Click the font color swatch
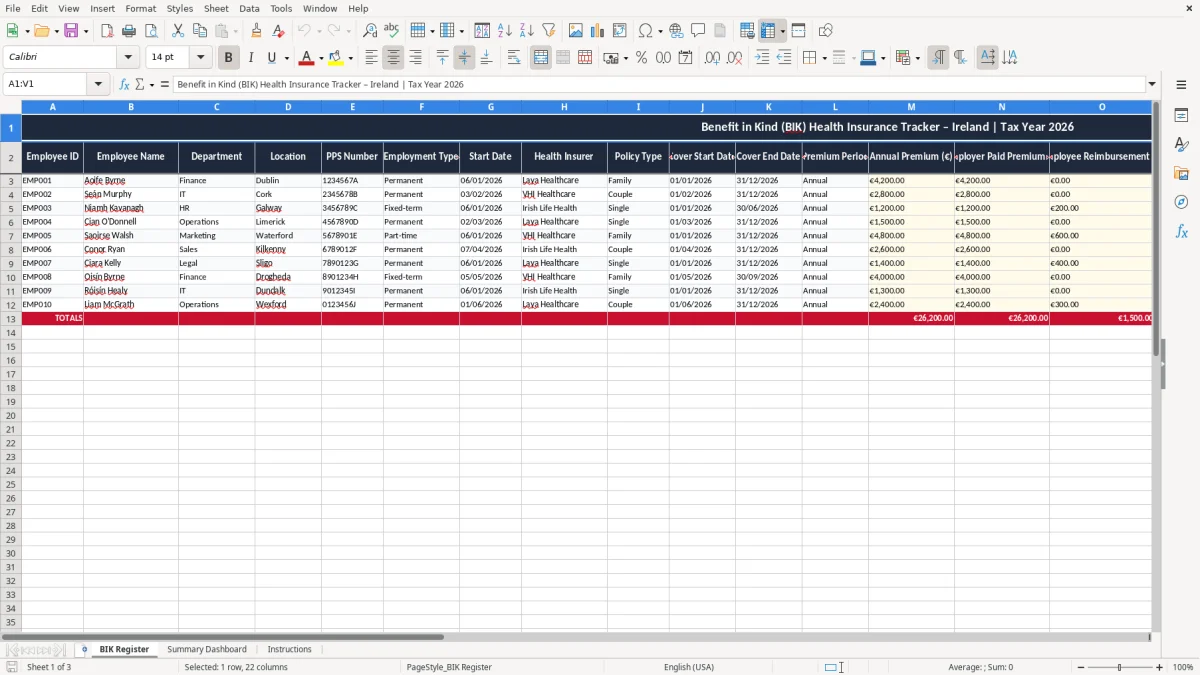Image resolution: width=1200 pixels, height=675 pixels. tap(308, 58)
